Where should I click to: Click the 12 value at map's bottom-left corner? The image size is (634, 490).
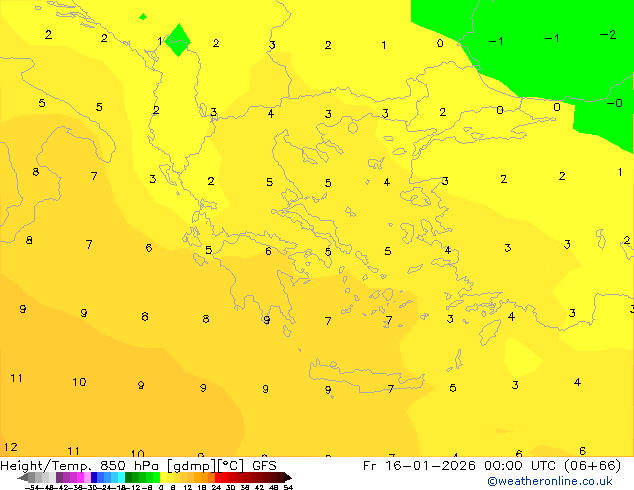11,447
